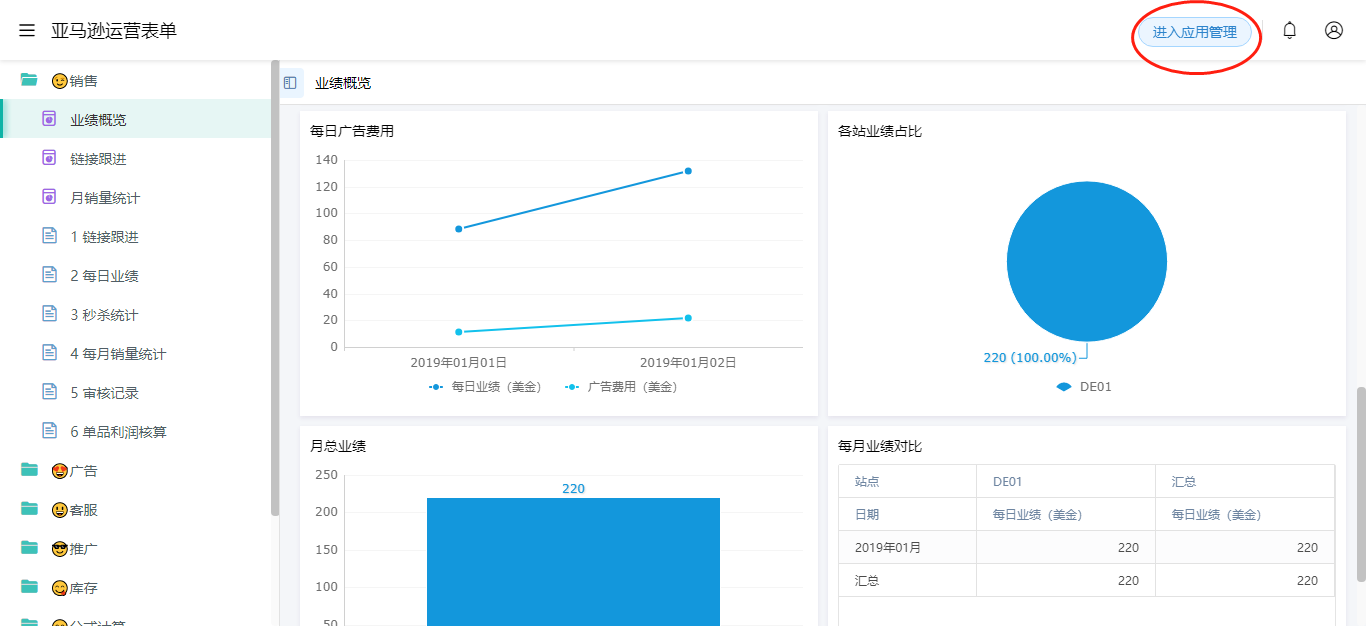The width and height of the screenshot is (1366, 626).
Task: Click the 每日广告费用 chart title
Action: 352,131
